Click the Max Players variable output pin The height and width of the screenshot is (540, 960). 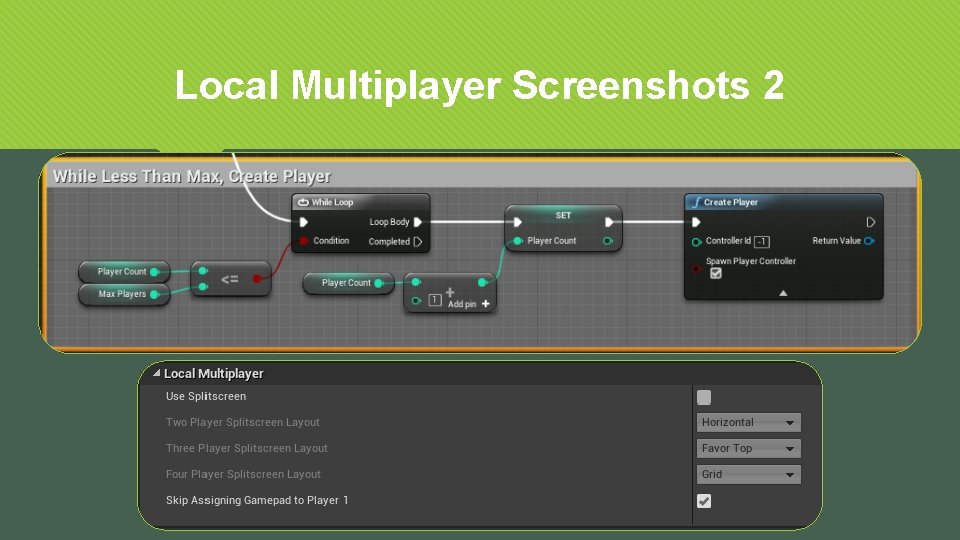[155, 294]
